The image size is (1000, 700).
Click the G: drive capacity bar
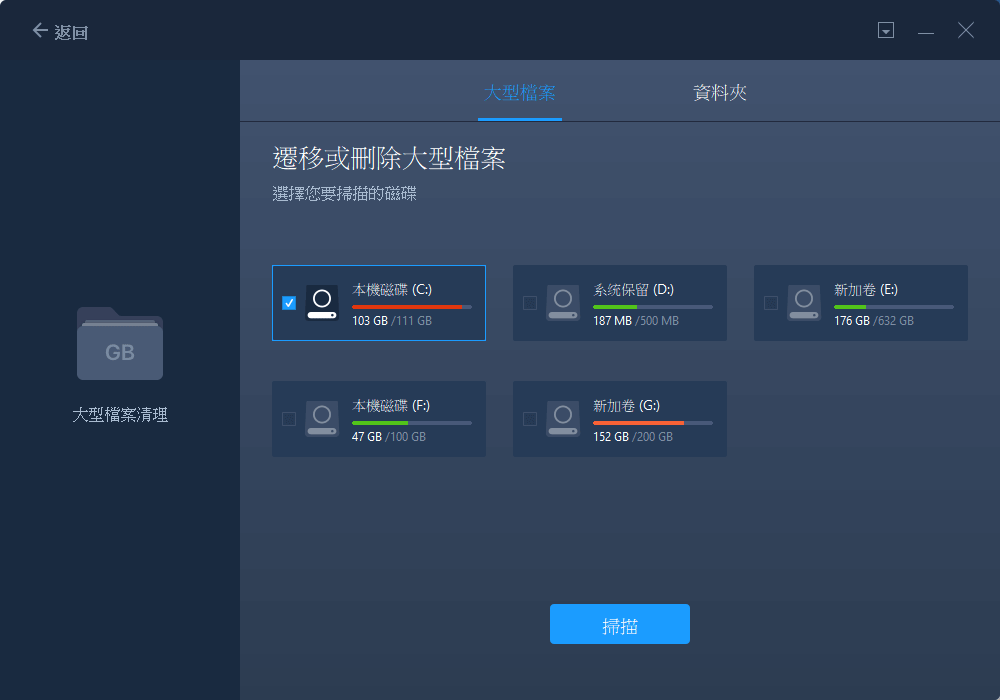pos(651,424)
